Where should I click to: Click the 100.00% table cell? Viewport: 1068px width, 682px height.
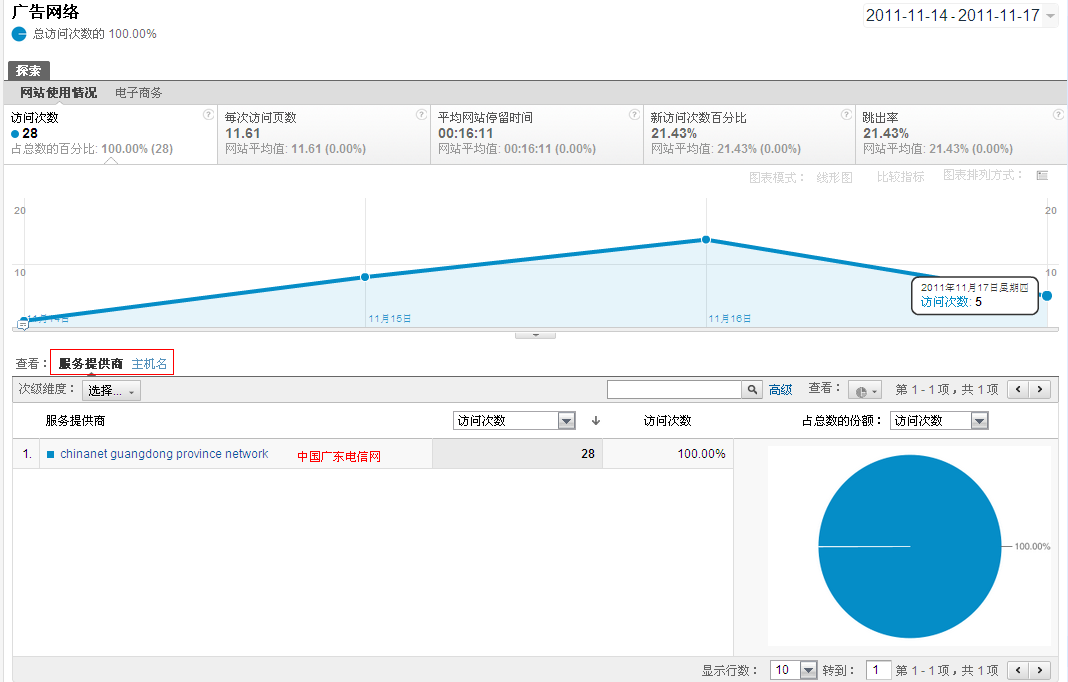coord(668,454)
